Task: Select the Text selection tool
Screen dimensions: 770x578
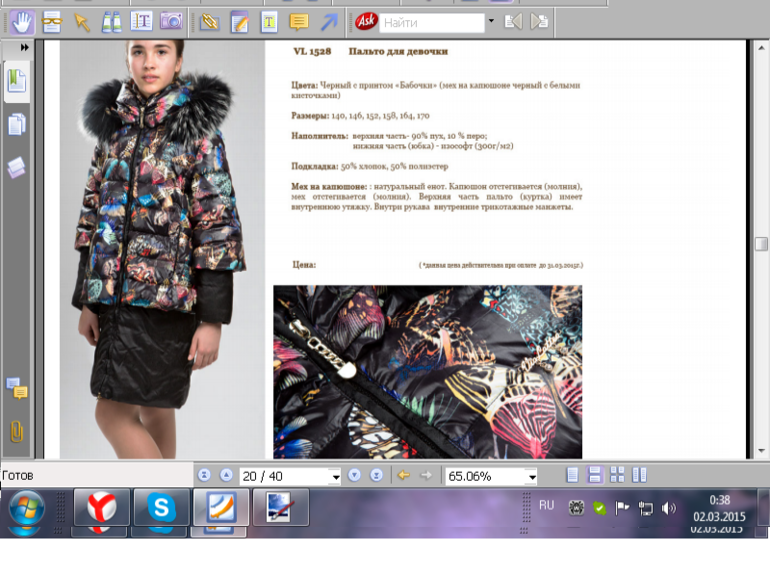Action: click(x=142, y=21)
